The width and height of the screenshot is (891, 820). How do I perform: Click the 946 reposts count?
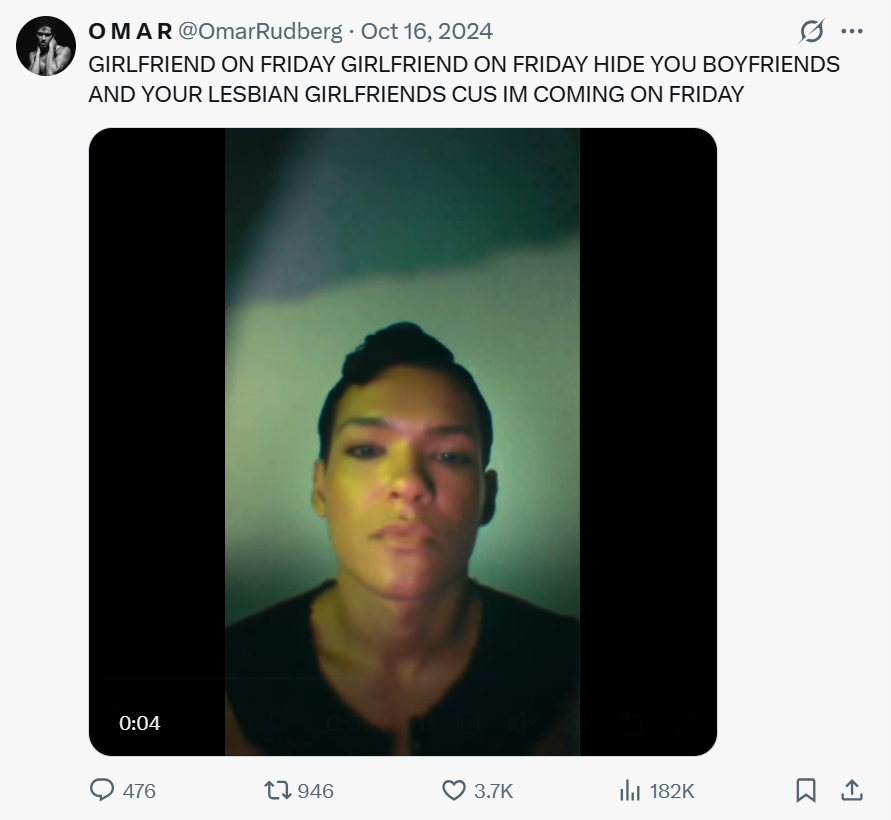click(315, 791)
